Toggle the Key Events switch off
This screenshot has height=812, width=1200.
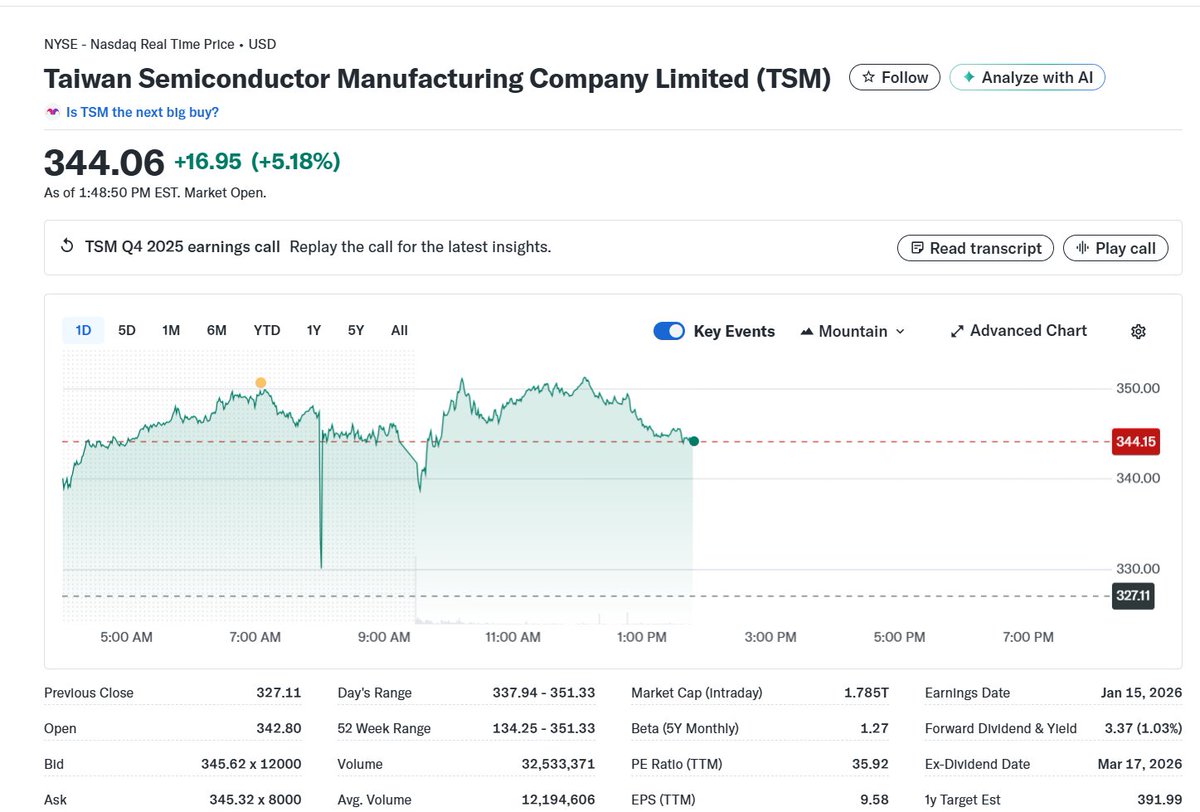pyautogui.click(x=669, y=331)
